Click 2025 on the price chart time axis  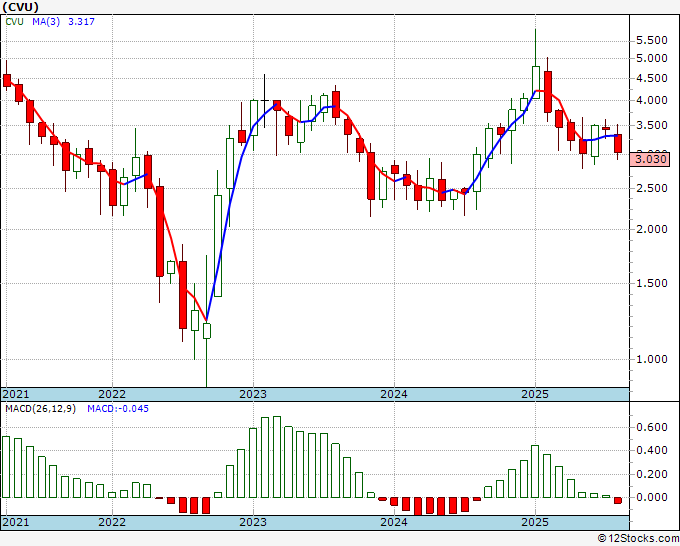click(x=535, y=394)
